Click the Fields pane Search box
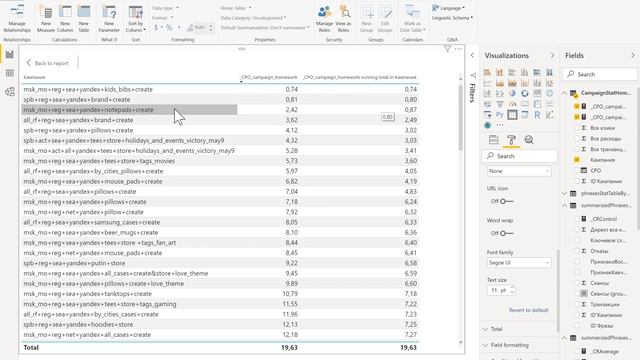This screenshot has height=360, width=640. [x=600, y=74]
